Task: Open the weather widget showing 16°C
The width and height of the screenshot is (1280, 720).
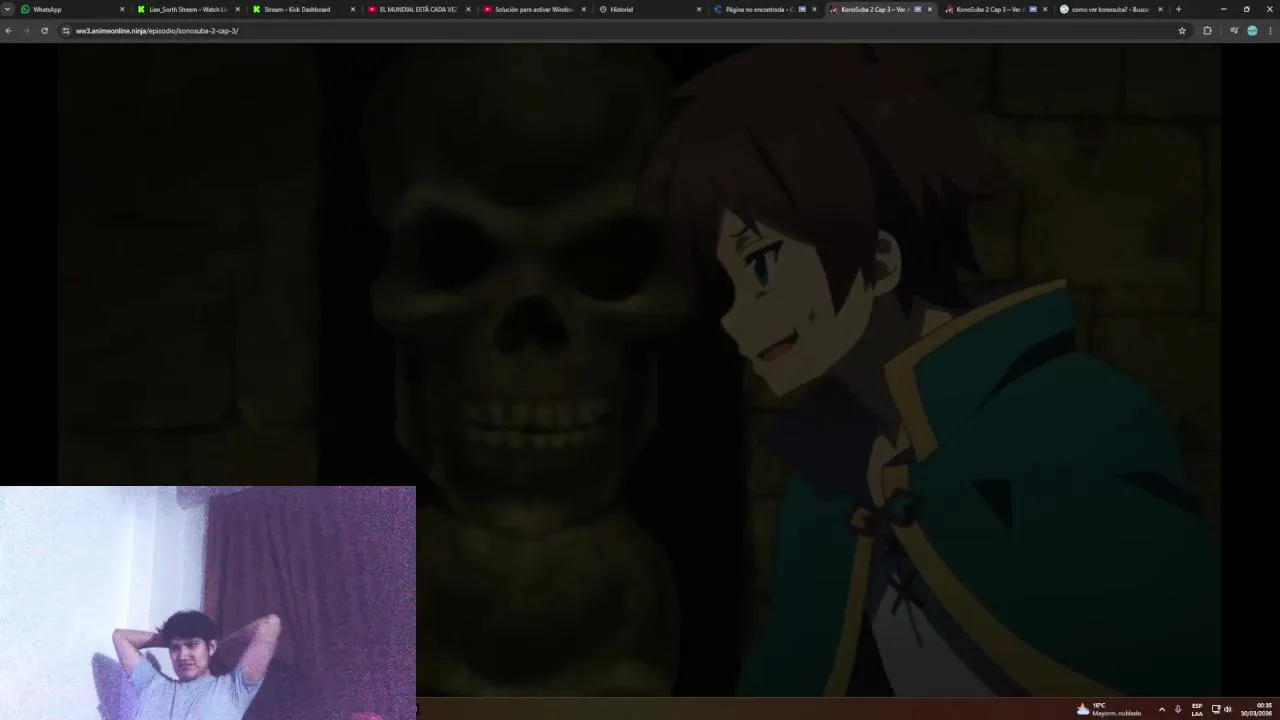Action: point(1109,709)
